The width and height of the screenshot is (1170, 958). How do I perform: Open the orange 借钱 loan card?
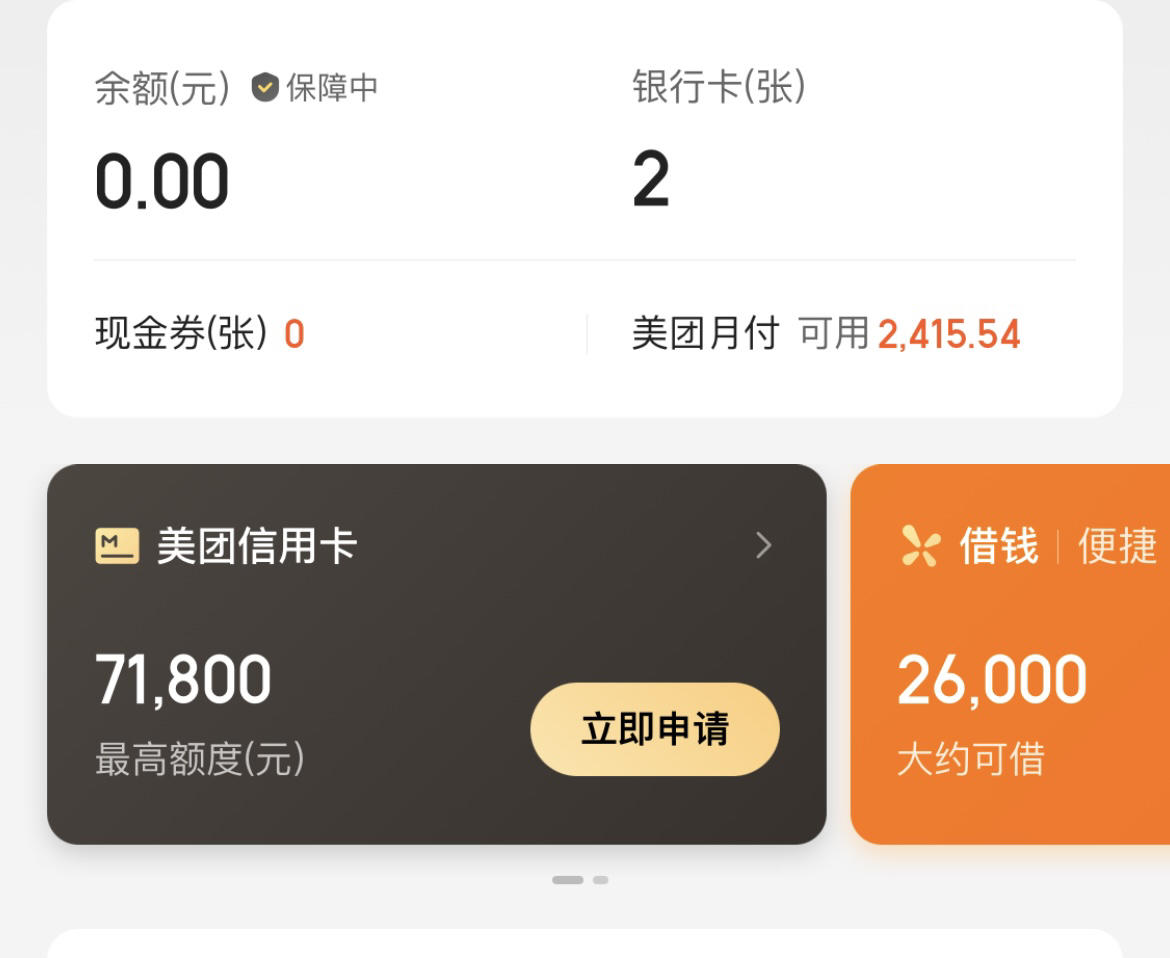(1010, 654)
